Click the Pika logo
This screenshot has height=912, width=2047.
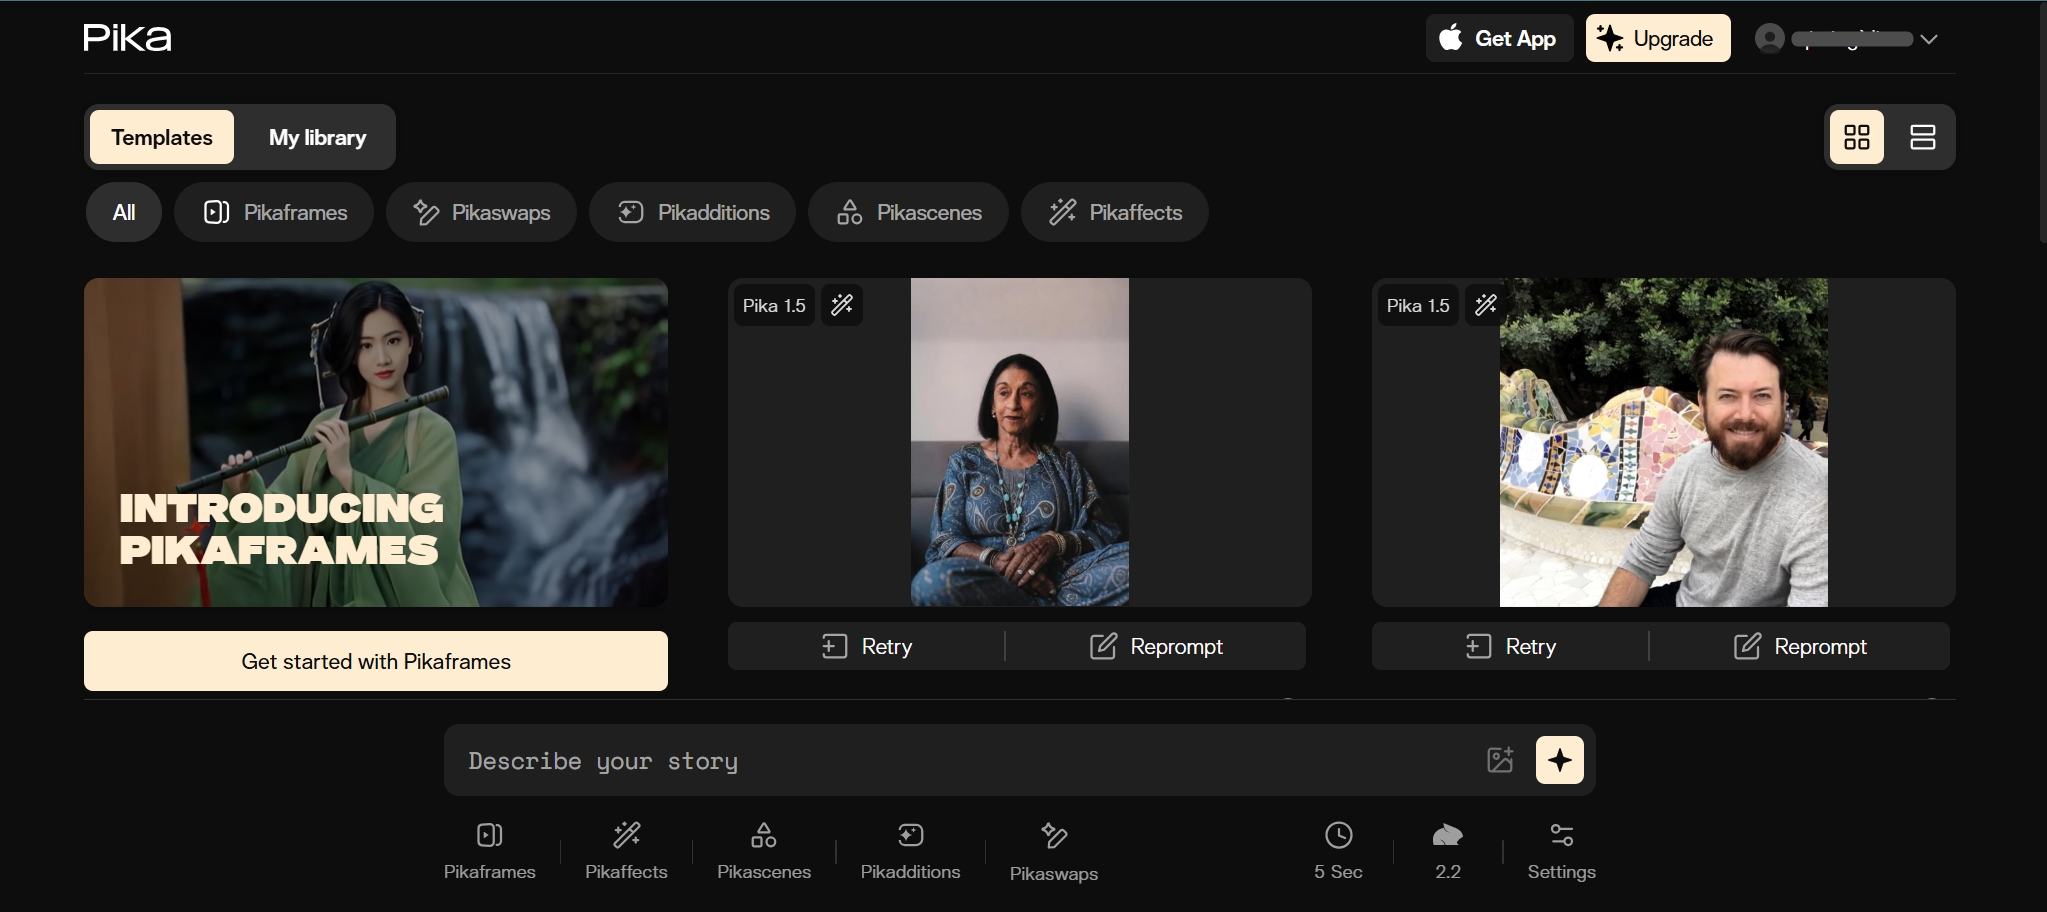pos(128,38)
